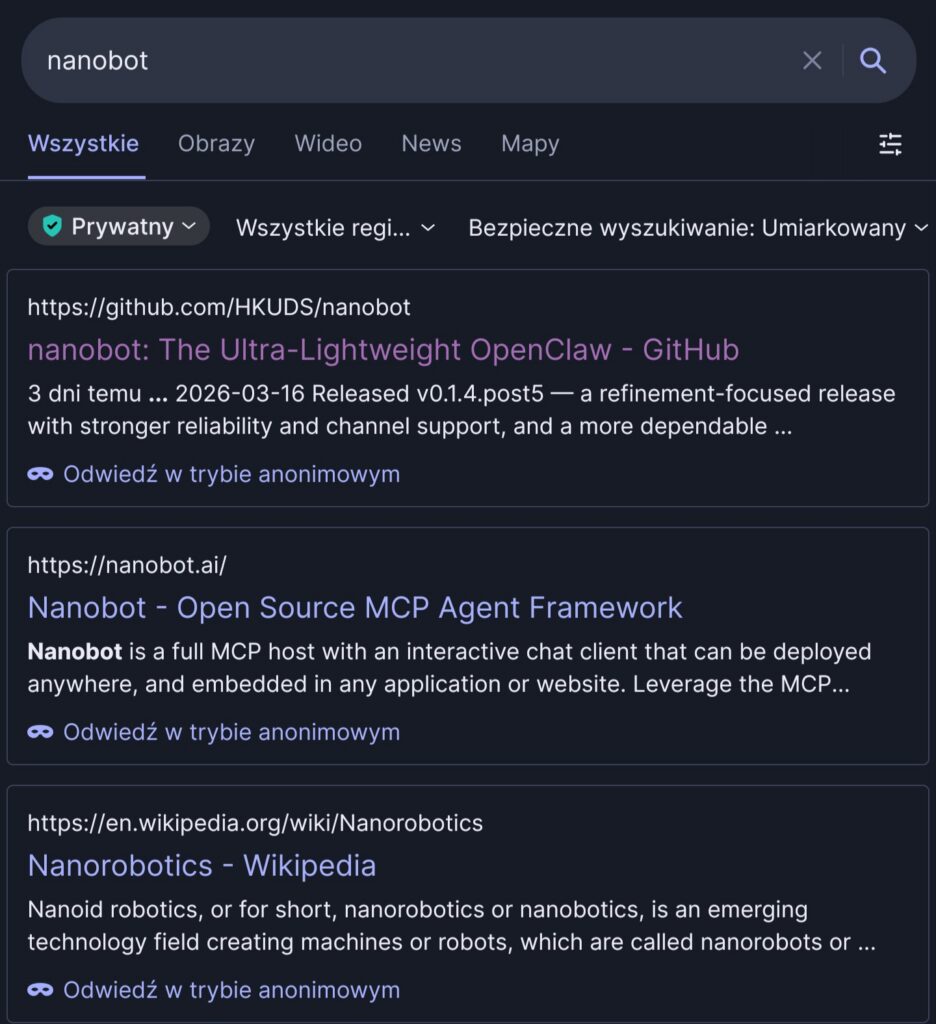The height and width of the screenshot is (1024, 936).
Task: Switch to the Wideo tab
Action: pyautogui.click(x=328, y=143)
